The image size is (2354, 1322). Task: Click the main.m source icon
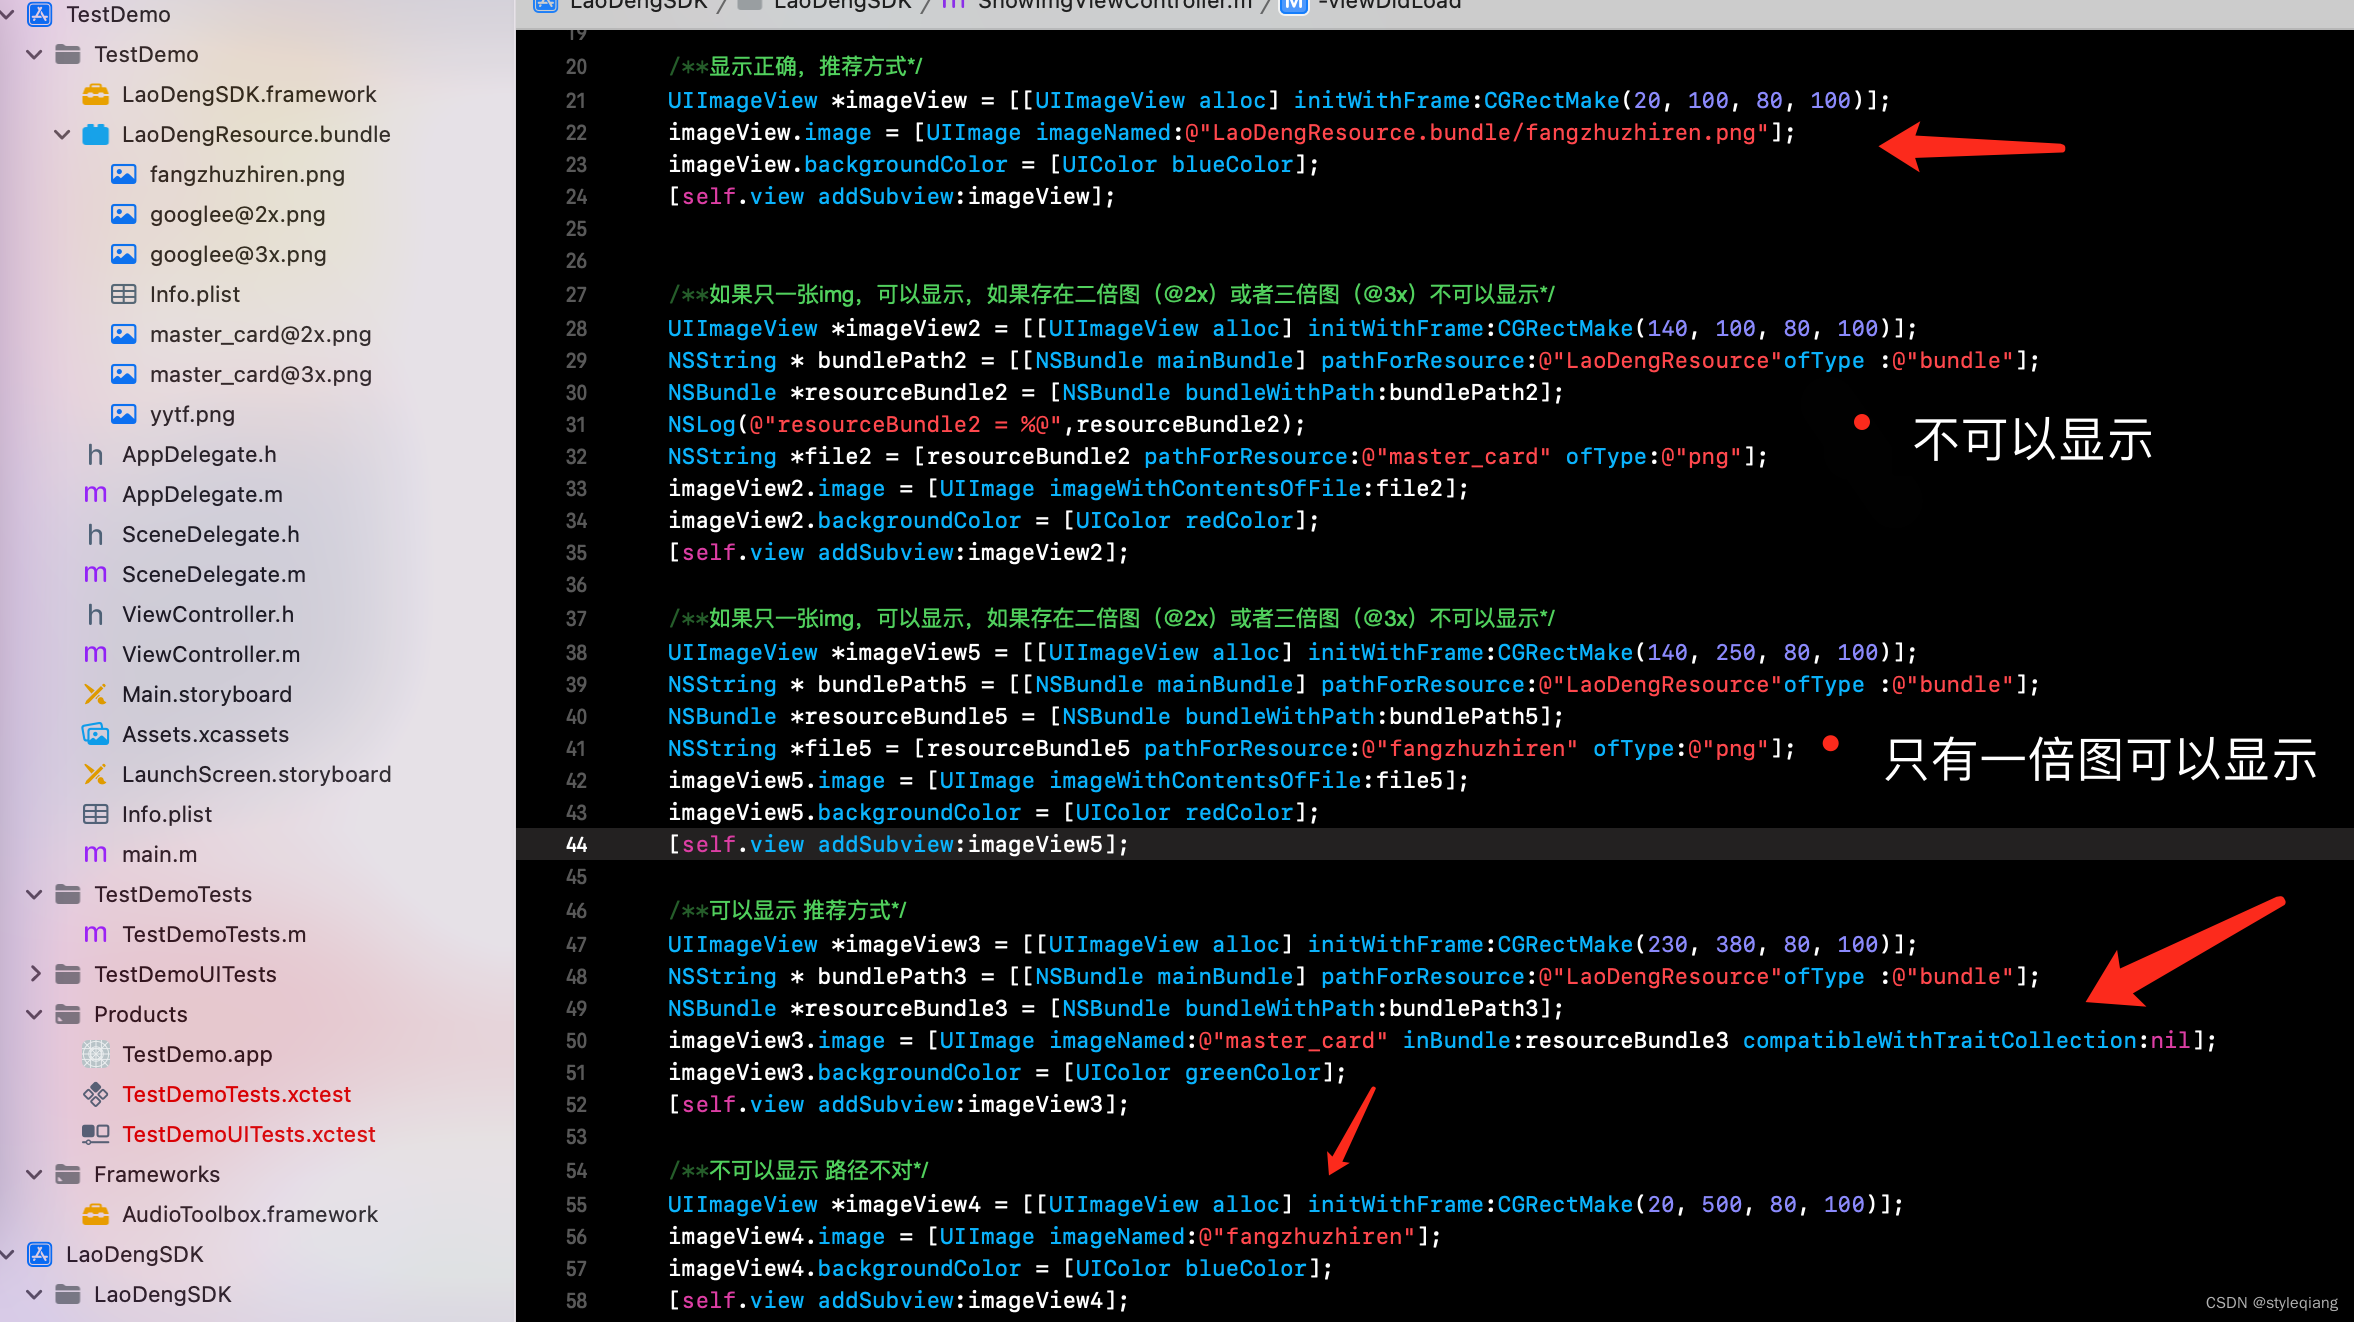click(95, 855)
